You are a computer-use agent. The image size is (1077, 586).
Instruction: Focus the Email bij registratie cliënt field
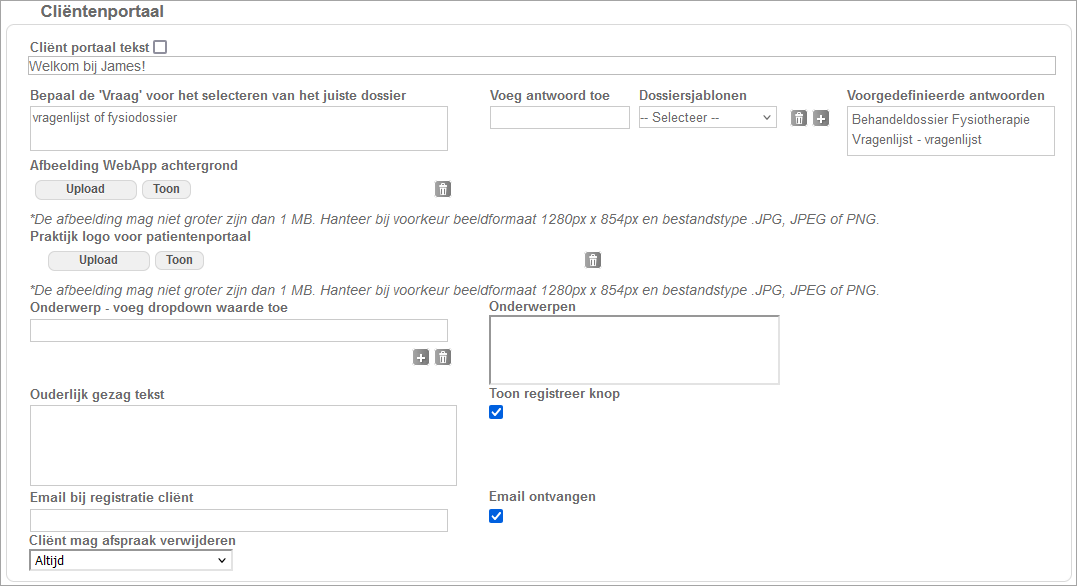pos(239,520)
